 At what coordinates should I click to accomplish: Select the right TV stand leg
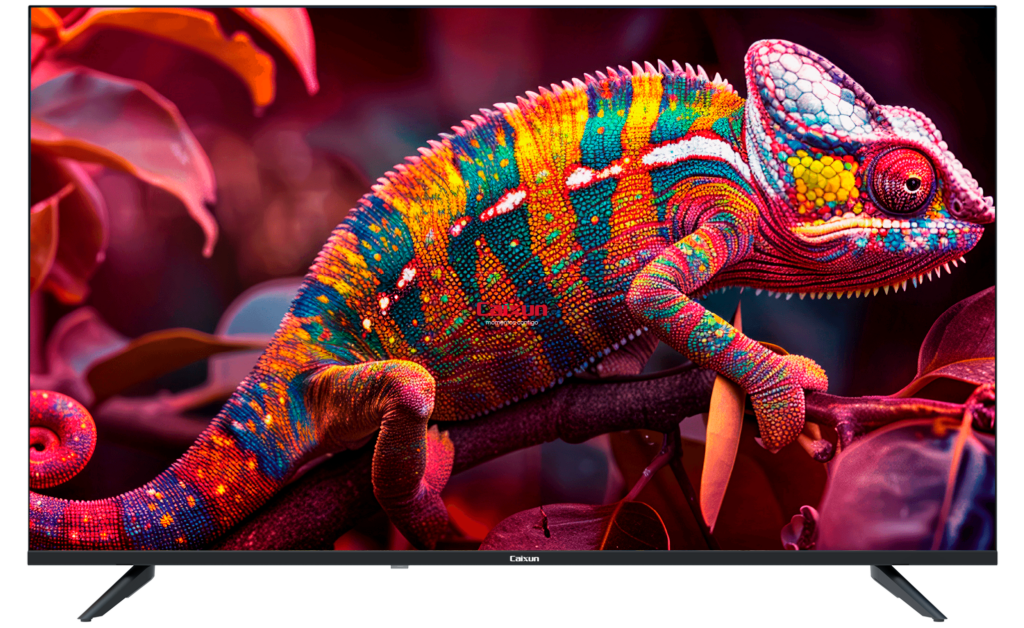(x=906, y=591)
